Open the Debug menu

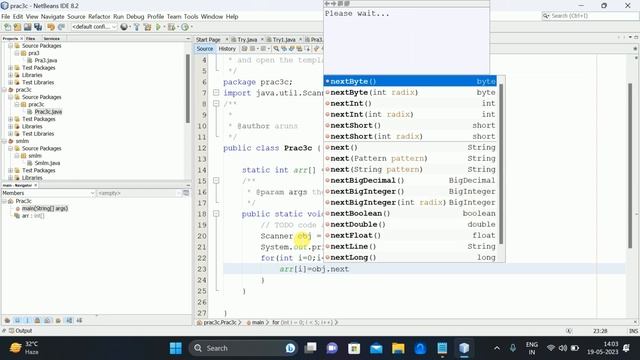(135, 17)
